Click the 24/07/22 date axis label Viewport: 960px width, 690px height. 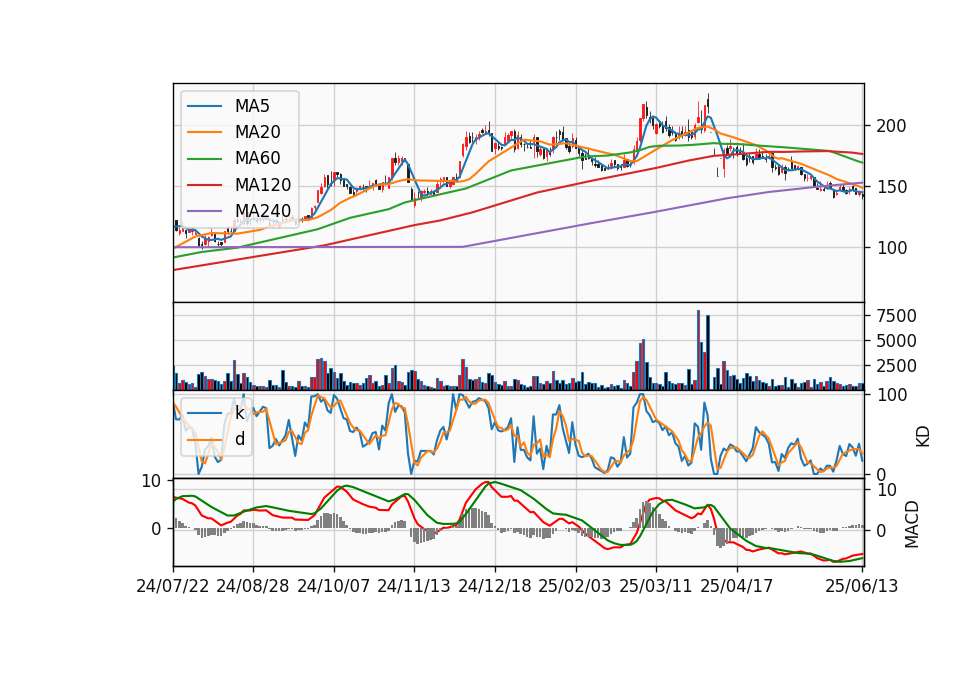click(x=173, y=586)
